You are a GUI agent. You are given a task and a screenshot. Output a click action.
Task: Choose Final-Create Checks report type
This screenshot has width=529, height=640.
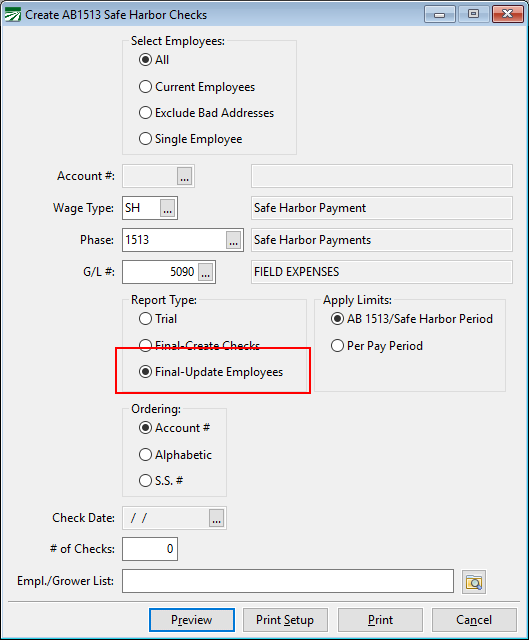[x=199, y=345]
